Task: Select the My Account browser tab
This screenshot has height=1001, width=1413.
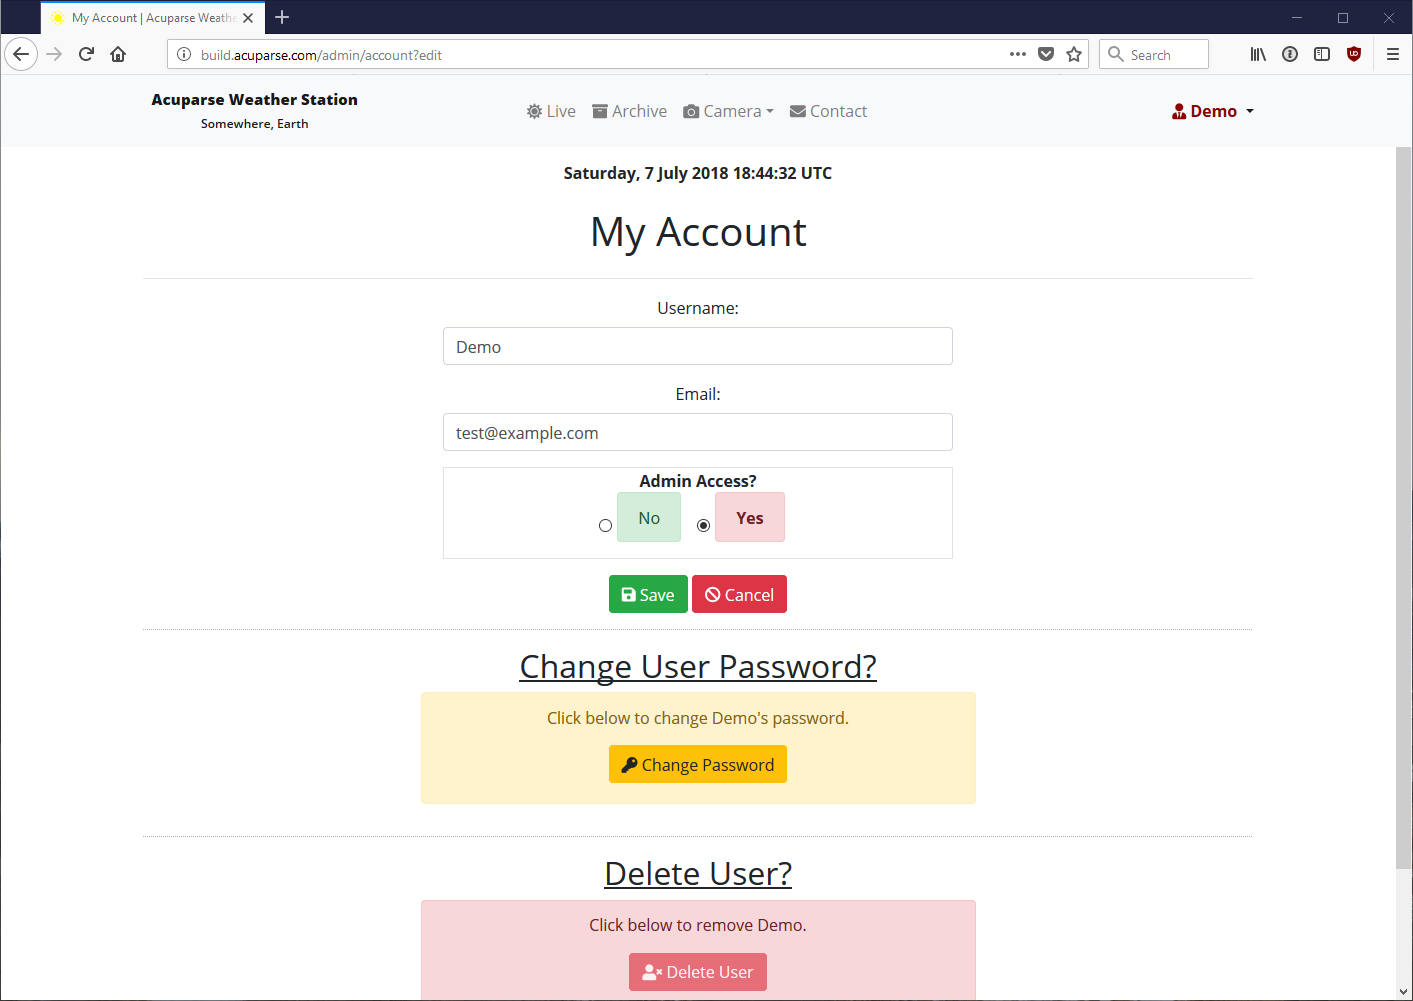Action: point(152,18)
